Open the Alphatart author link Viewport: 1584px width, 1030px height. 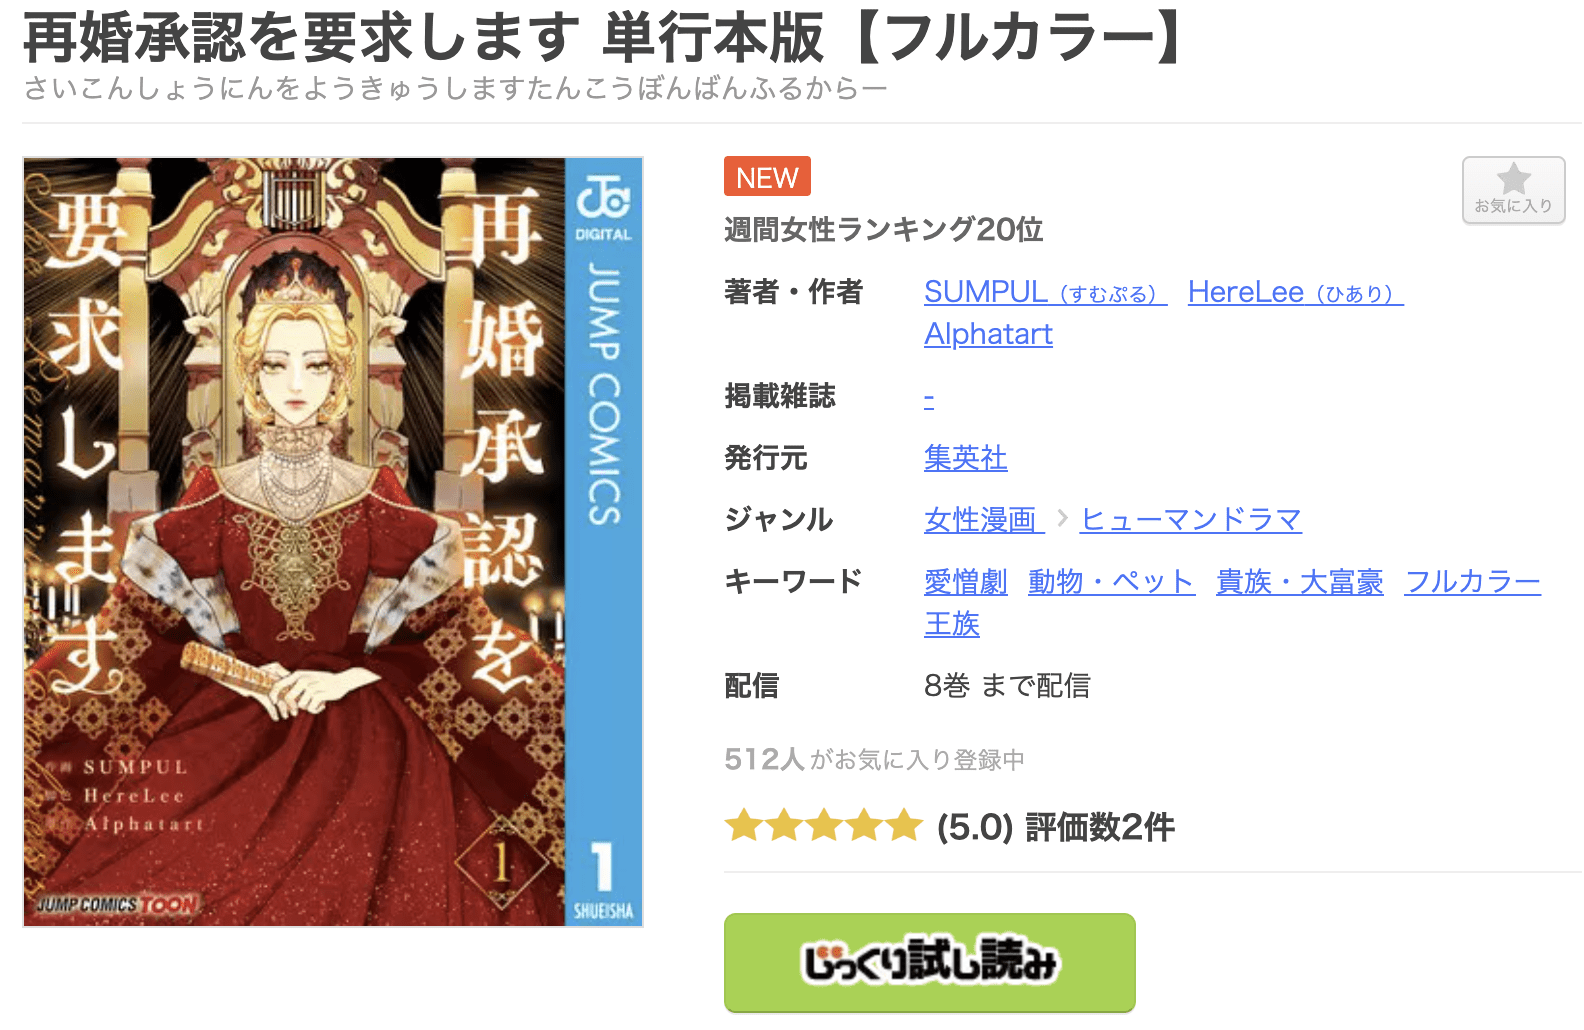tap(988, 334)
